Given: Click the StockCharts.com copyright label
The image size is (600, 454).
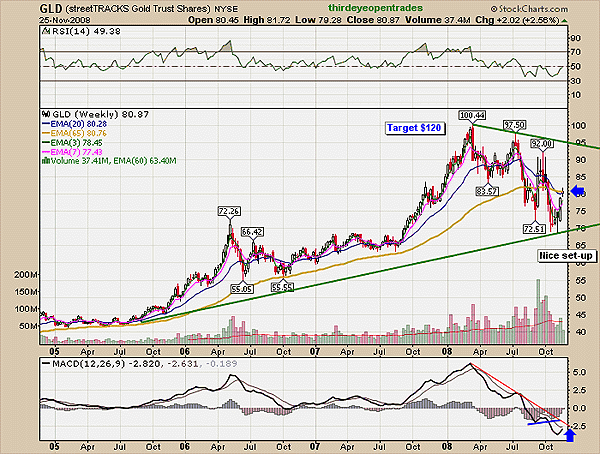Looking at the screenshot, I should pyautogui.click(x=529, y=8).
